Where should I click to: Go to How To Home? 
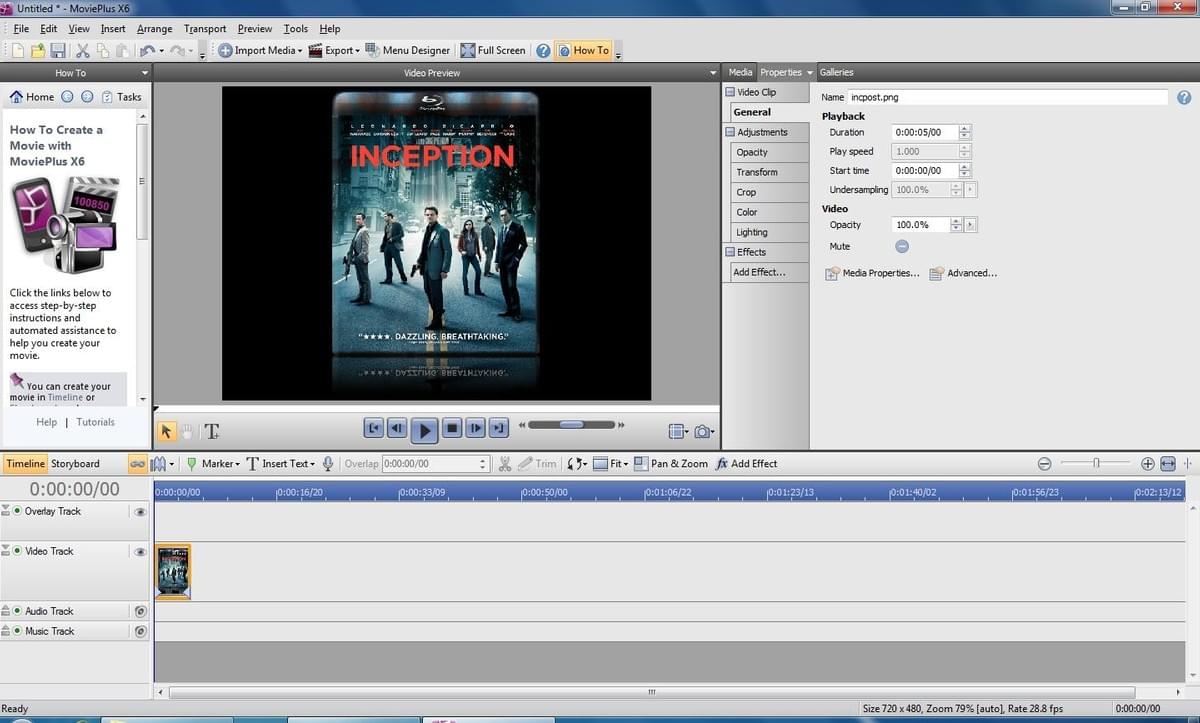[32, 97]
